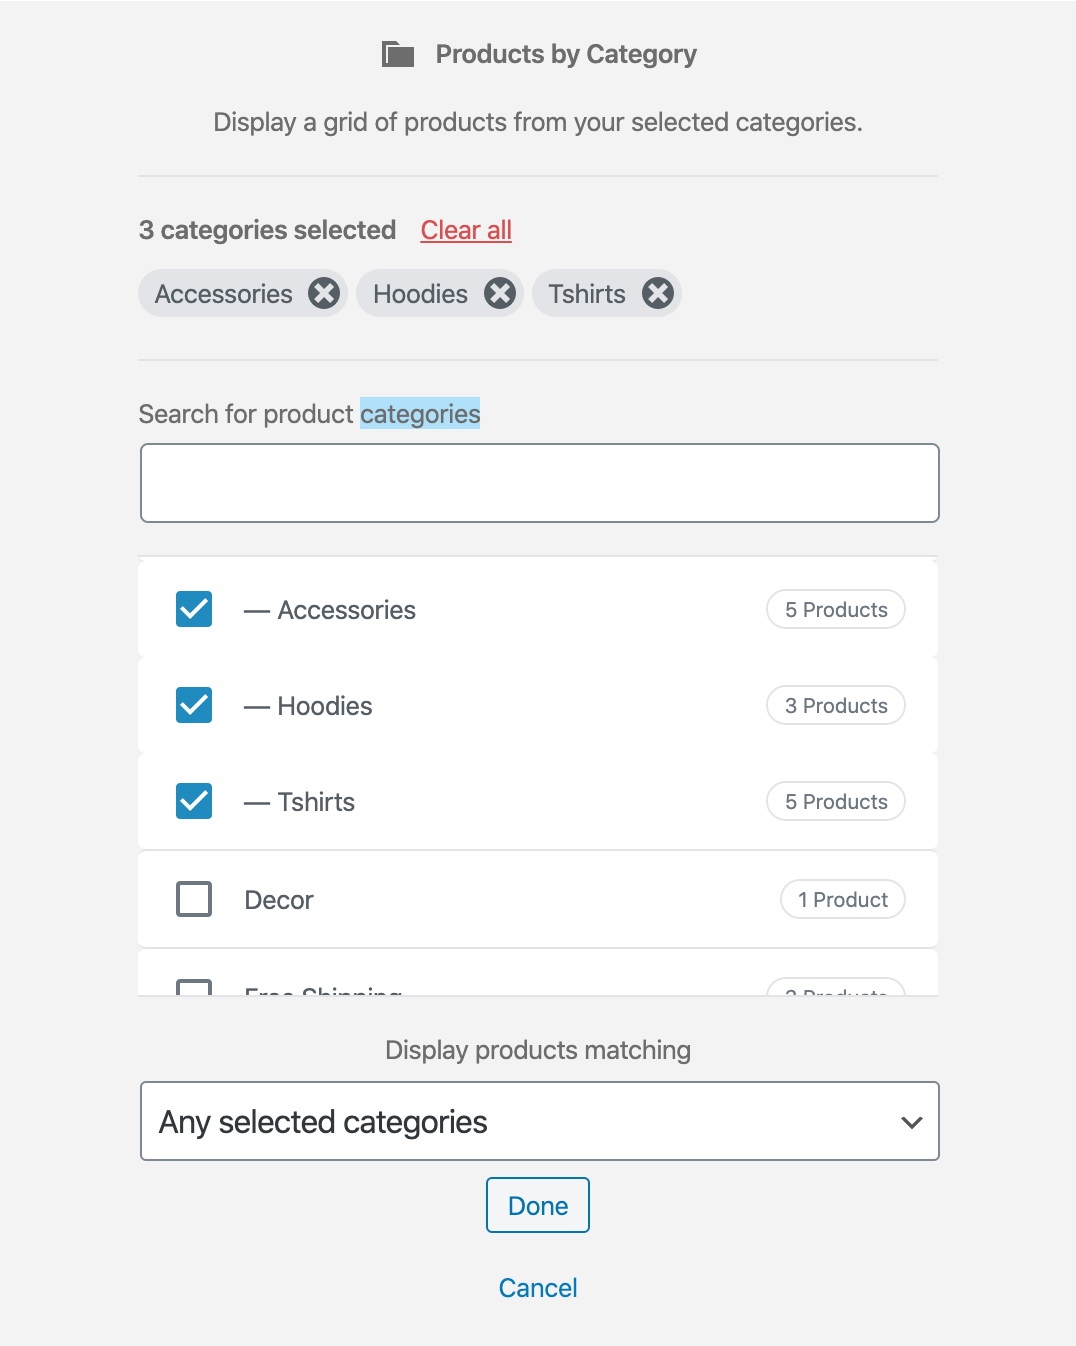This screenshot has width=1076, height=1346.
Task: Remove the Accessories category tag
Action: (x=324, y=294)
